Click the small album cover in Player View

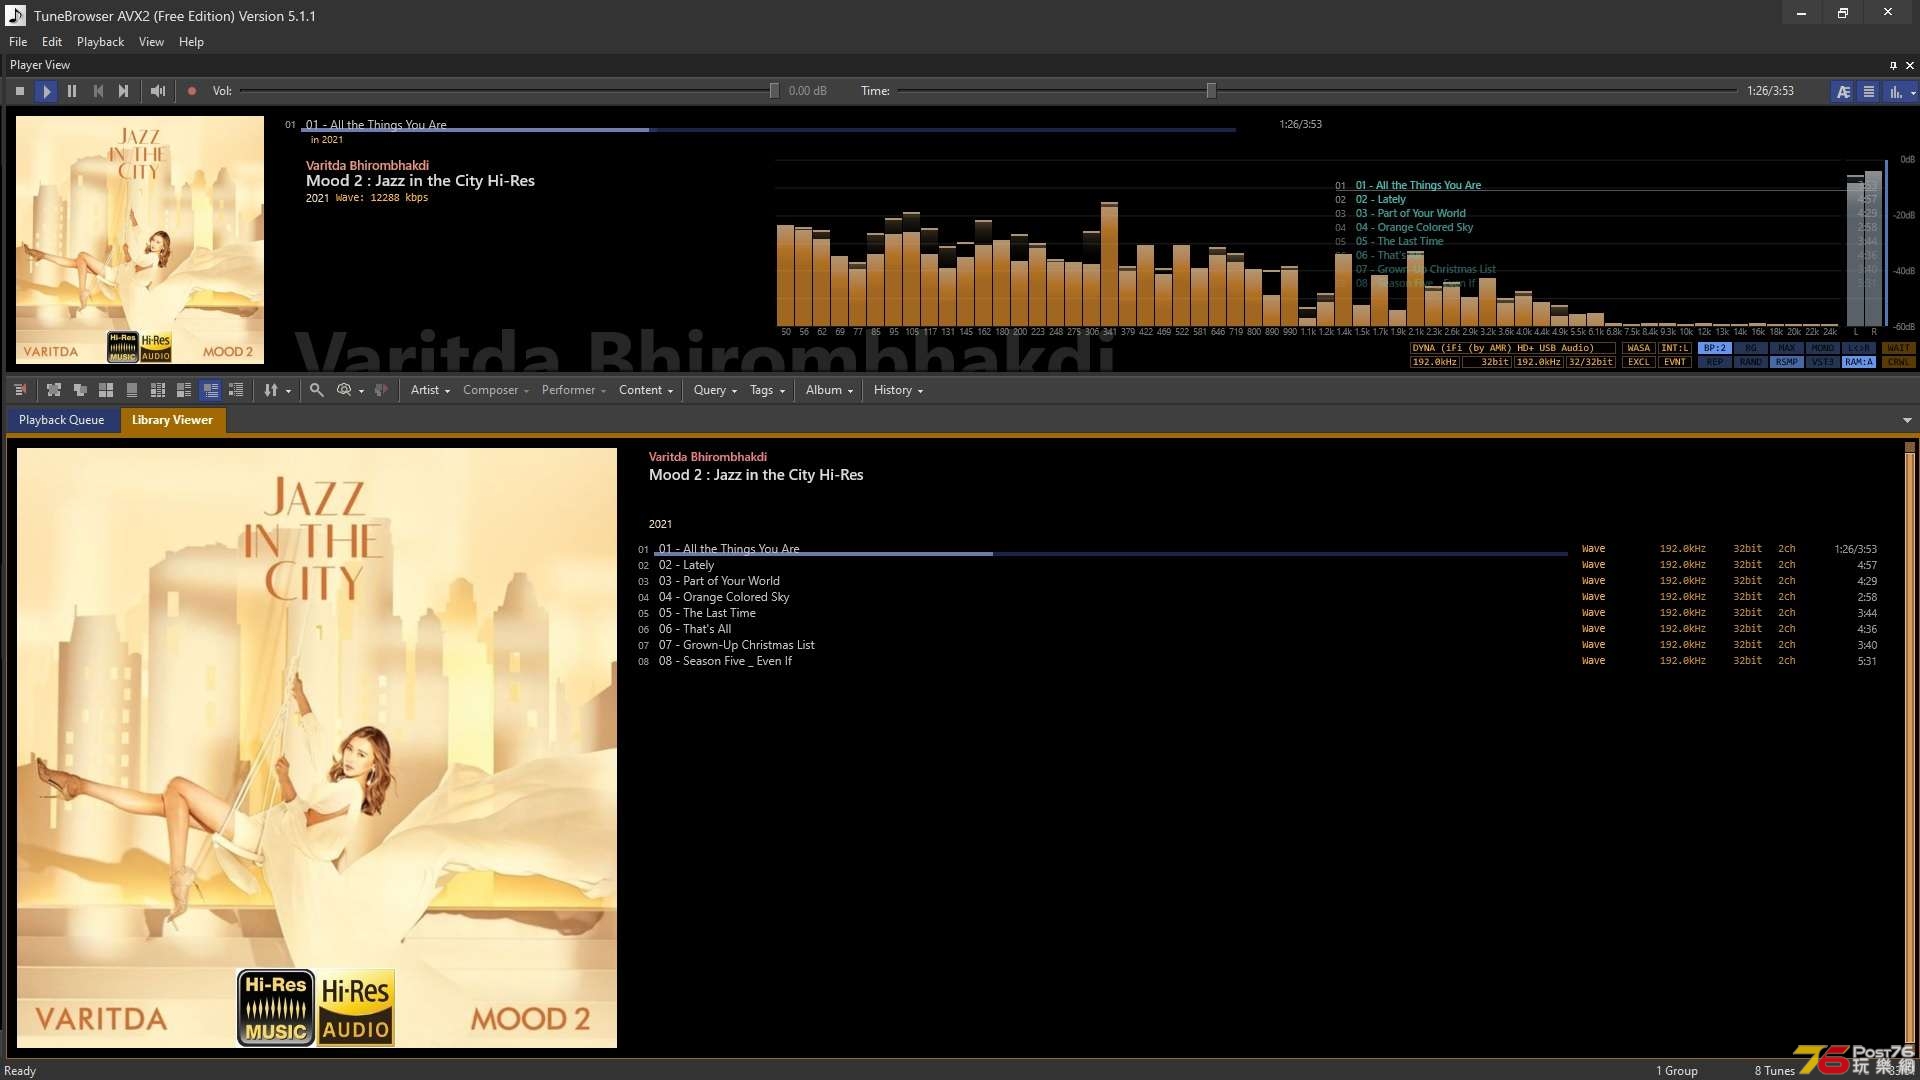click(140, 240)
